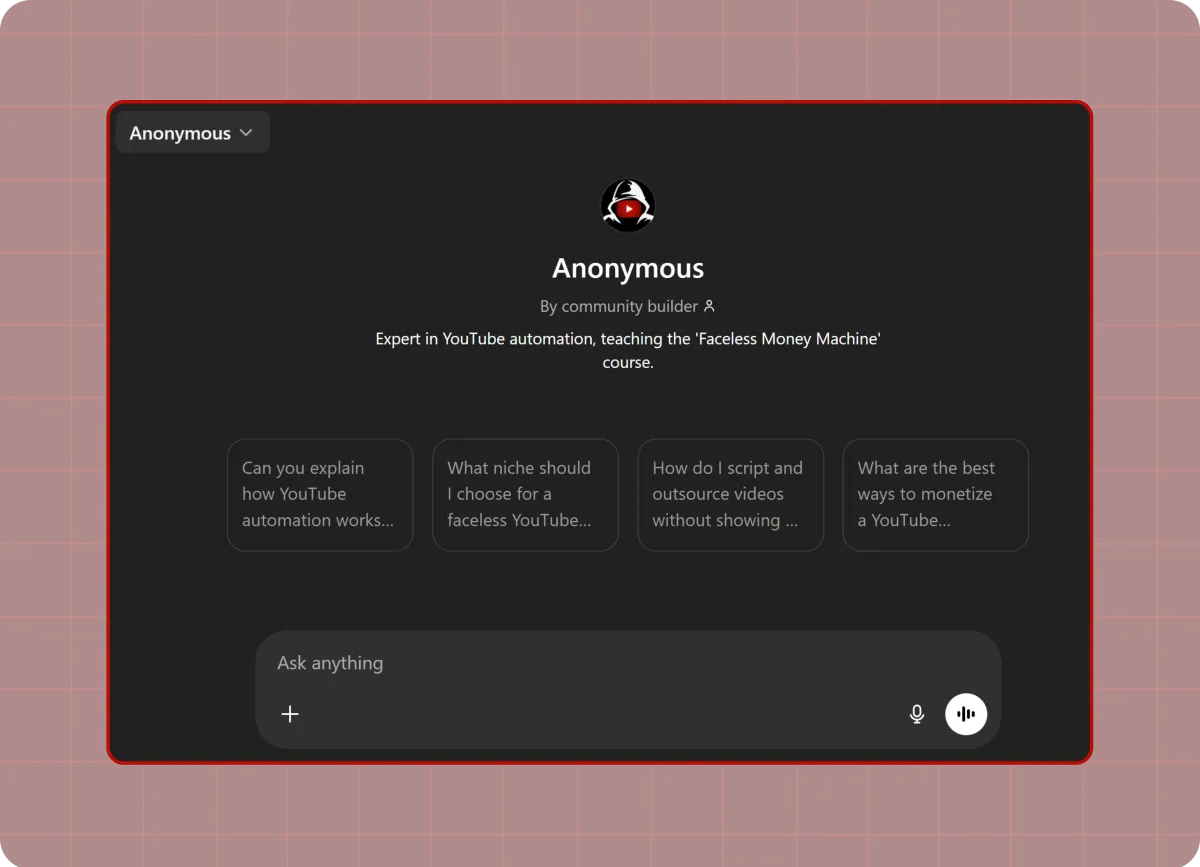Select 'What niche should I choose' prompt
This screenshot has height=867, width=1200.
pyautogui.click(x=525, y=495)
